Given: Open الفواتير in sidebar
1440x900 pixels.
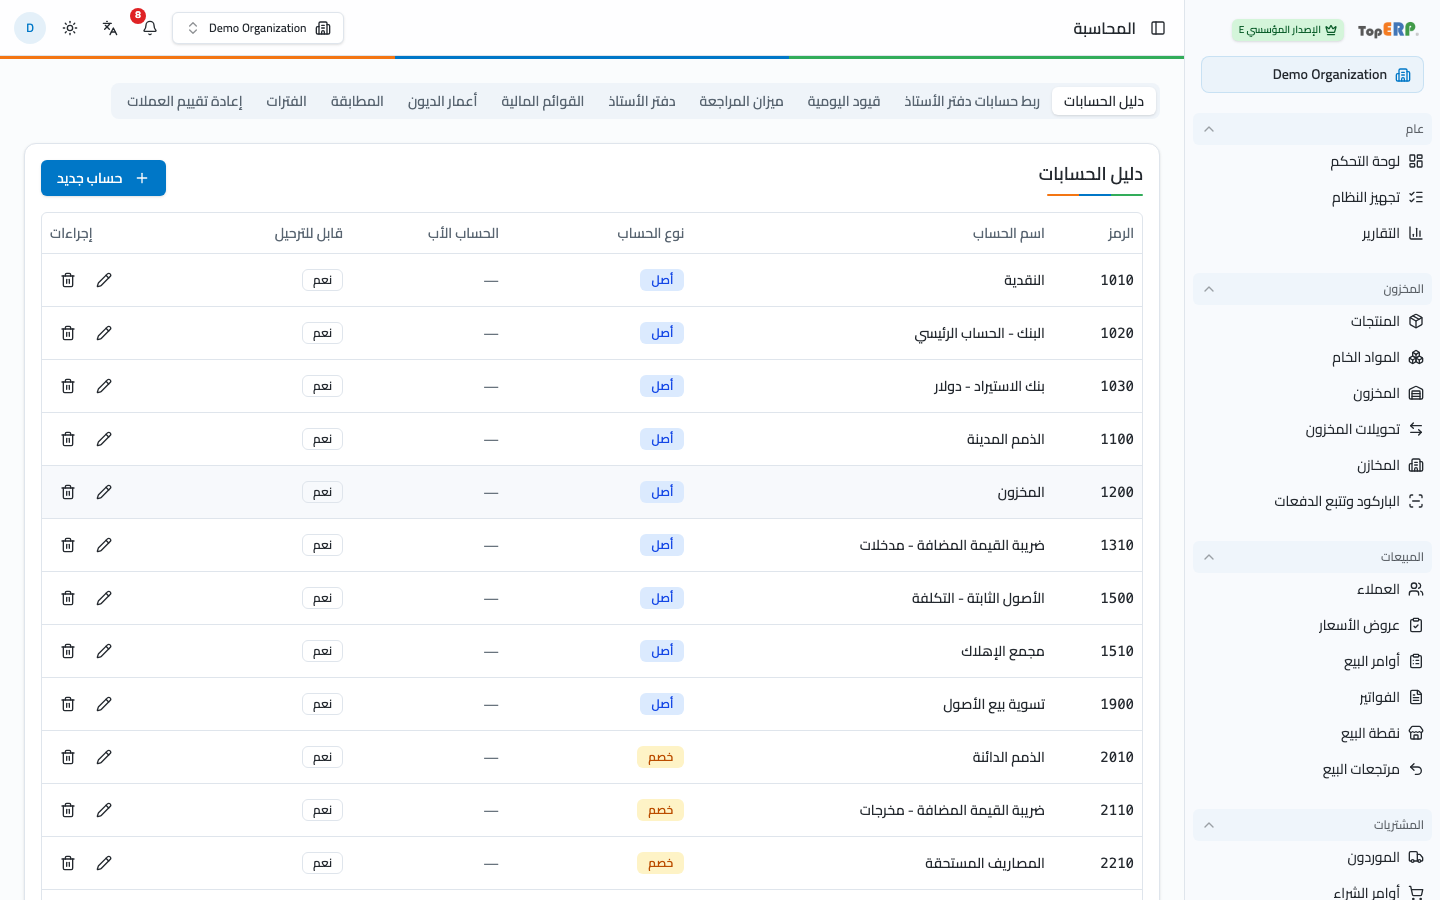Looking at the screenshot, I should point(1312,697).
